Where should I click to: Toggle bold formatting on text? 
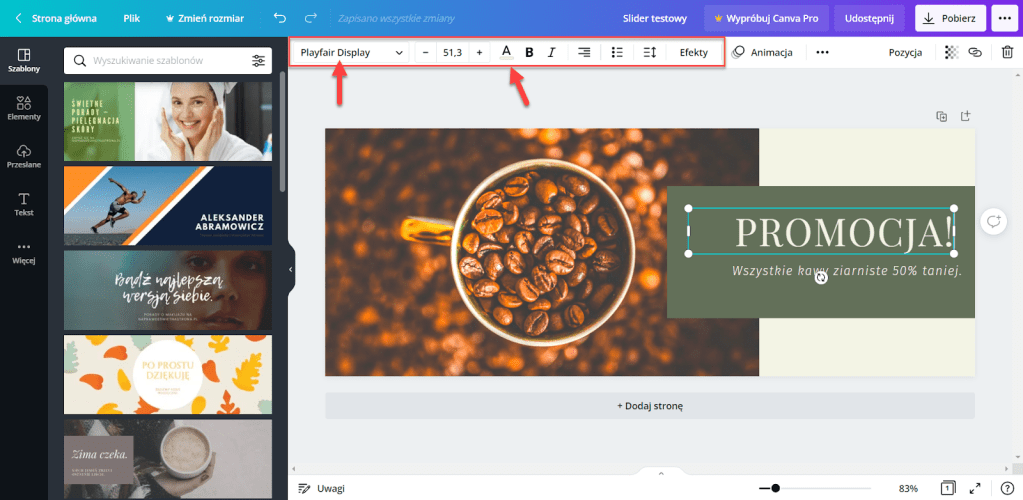click(529, 52)
